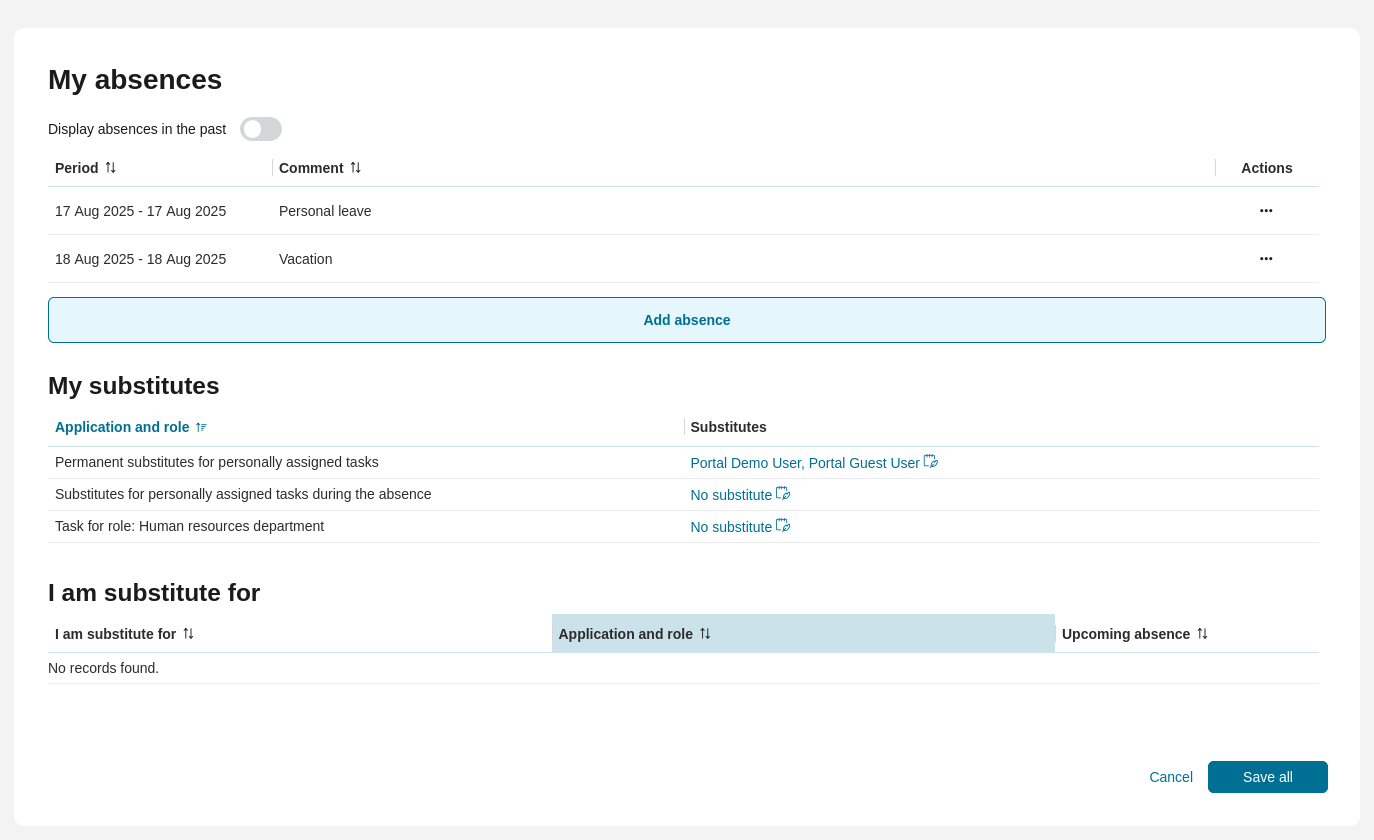Sort by I am substitute for column icon
Screen dimensions: 1374x840
pyautogui.click(x=188, y=634)
